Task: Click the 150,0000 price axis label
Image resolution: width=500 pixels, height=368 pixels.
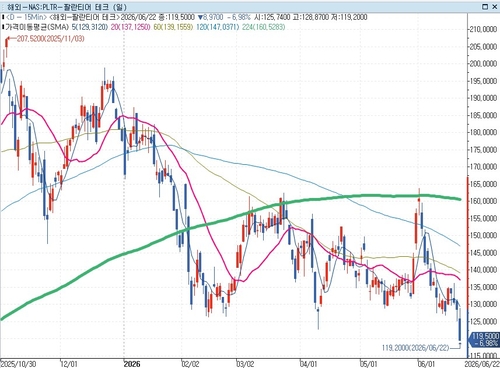Action: click(x=483, y=235)
